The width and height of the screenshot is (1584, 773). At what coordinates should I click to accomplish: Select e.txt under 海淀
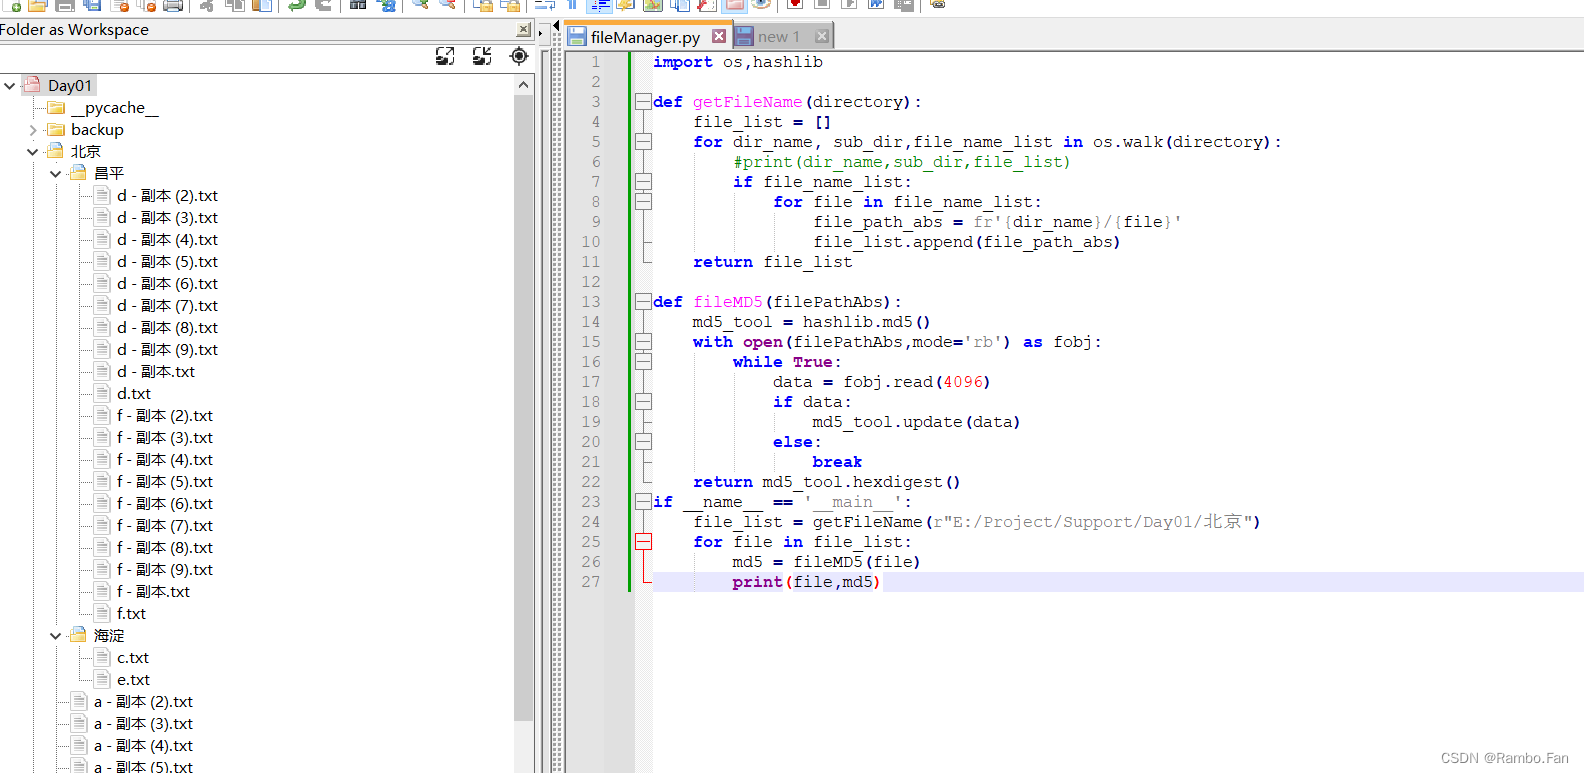click(133, 679)
